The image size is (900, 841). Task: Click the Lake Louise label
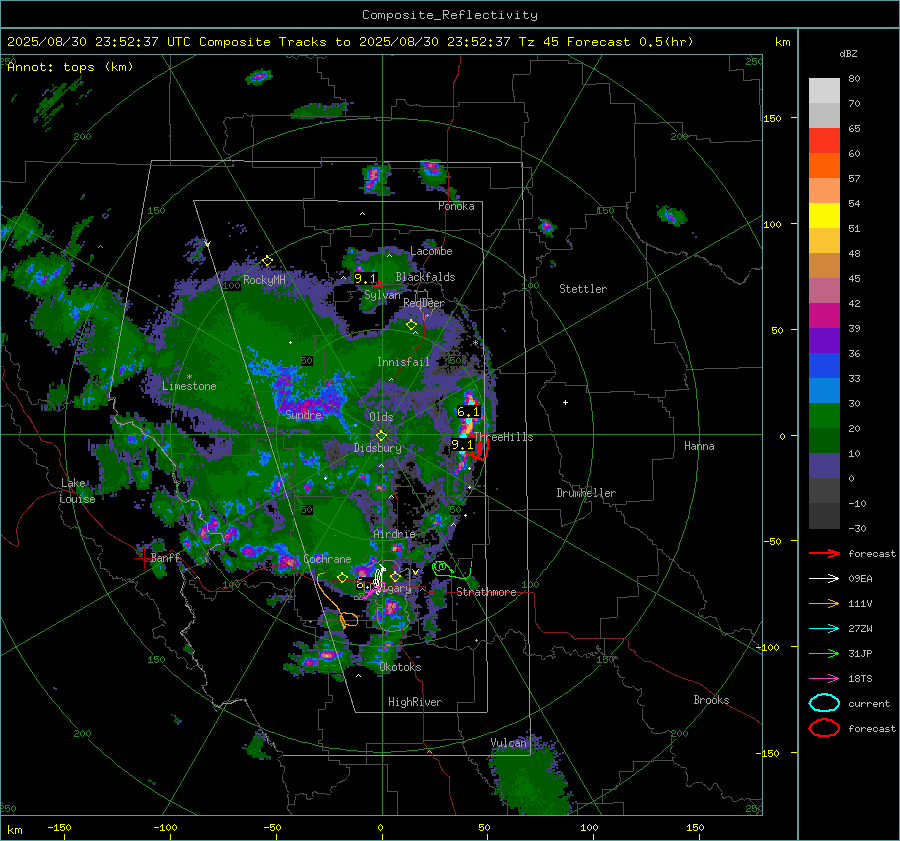click(x=77, y=491)
